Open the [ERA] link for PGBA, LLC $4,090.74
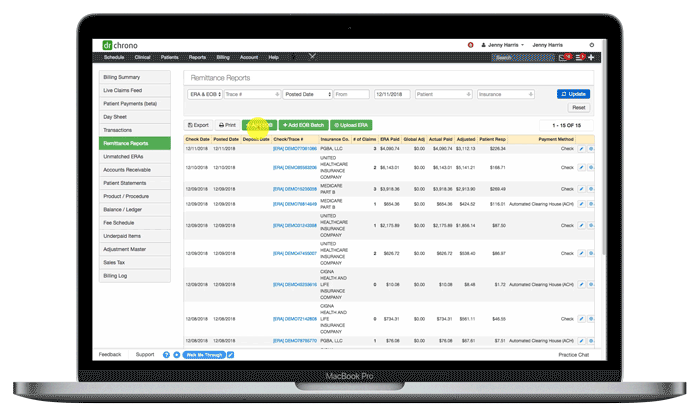This screenshot has width=700, height=414. 295,149
